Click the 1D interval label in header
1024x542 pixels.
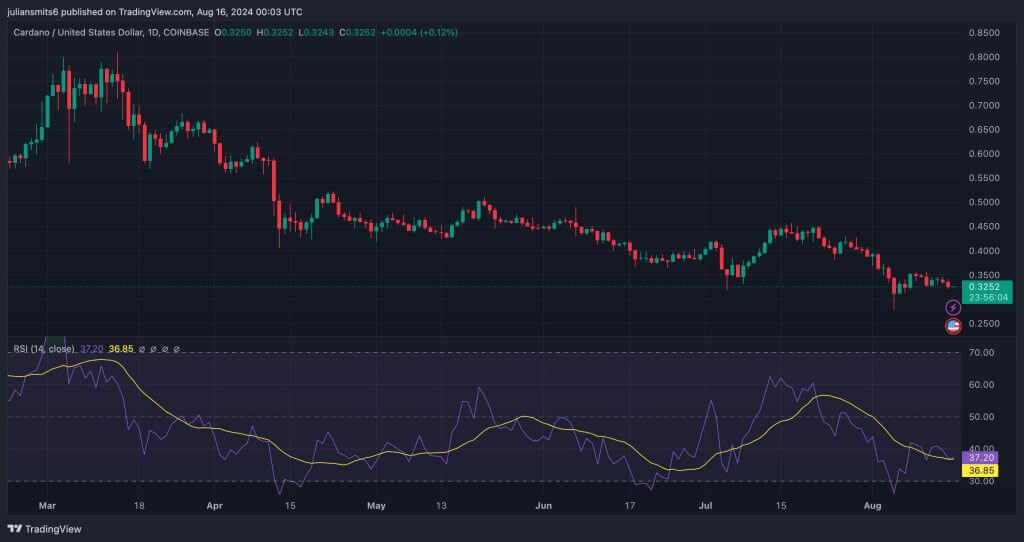(152, 33)
